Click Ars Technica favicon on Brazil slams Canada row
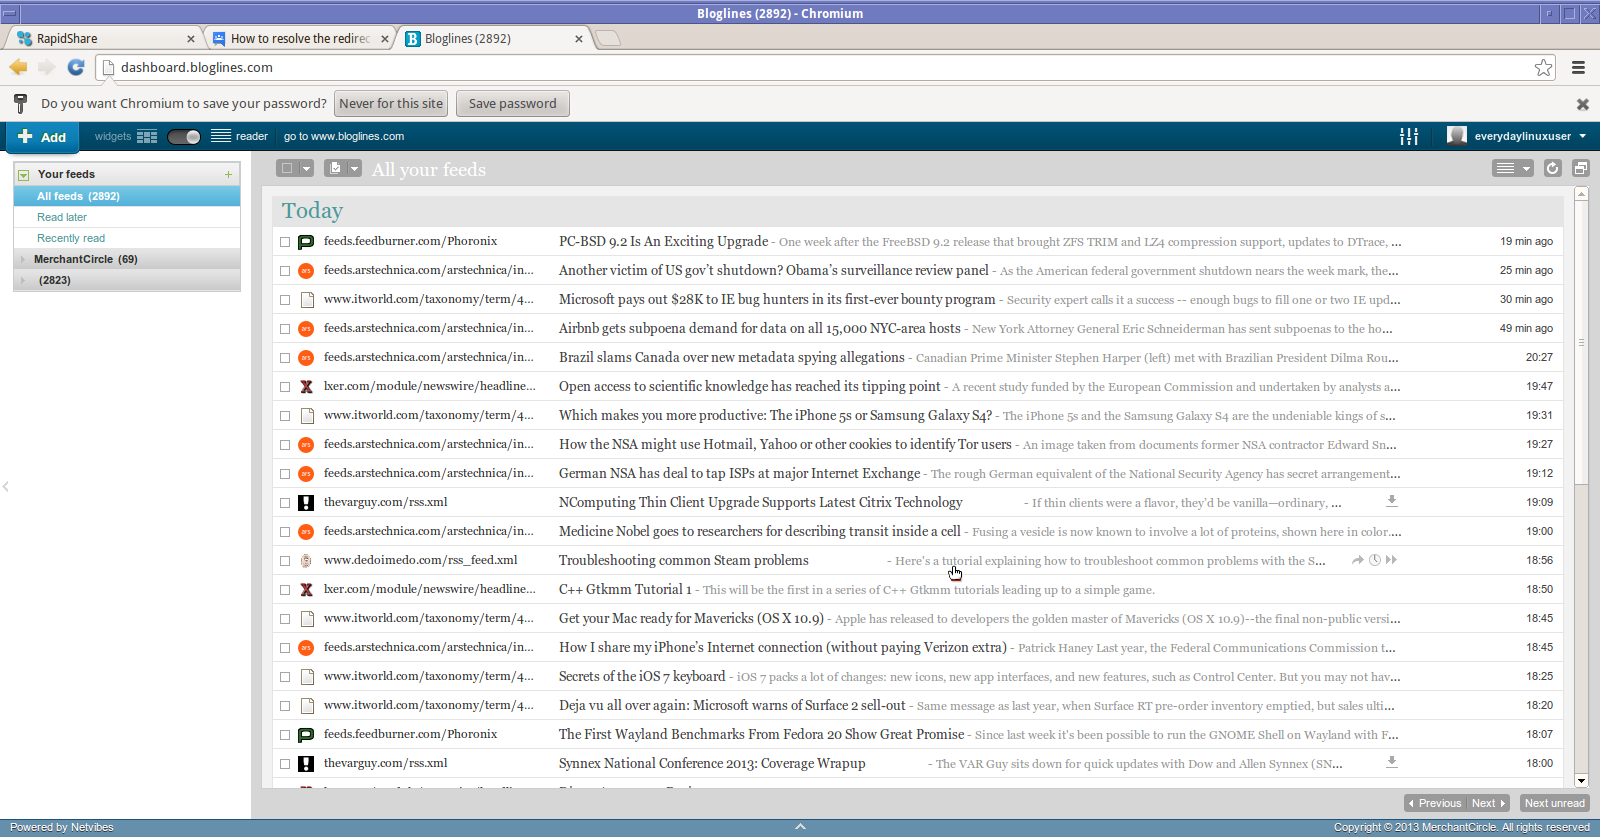Image resolution: width=1600 pixels, height=837 pixels. (x=307, y=358)
